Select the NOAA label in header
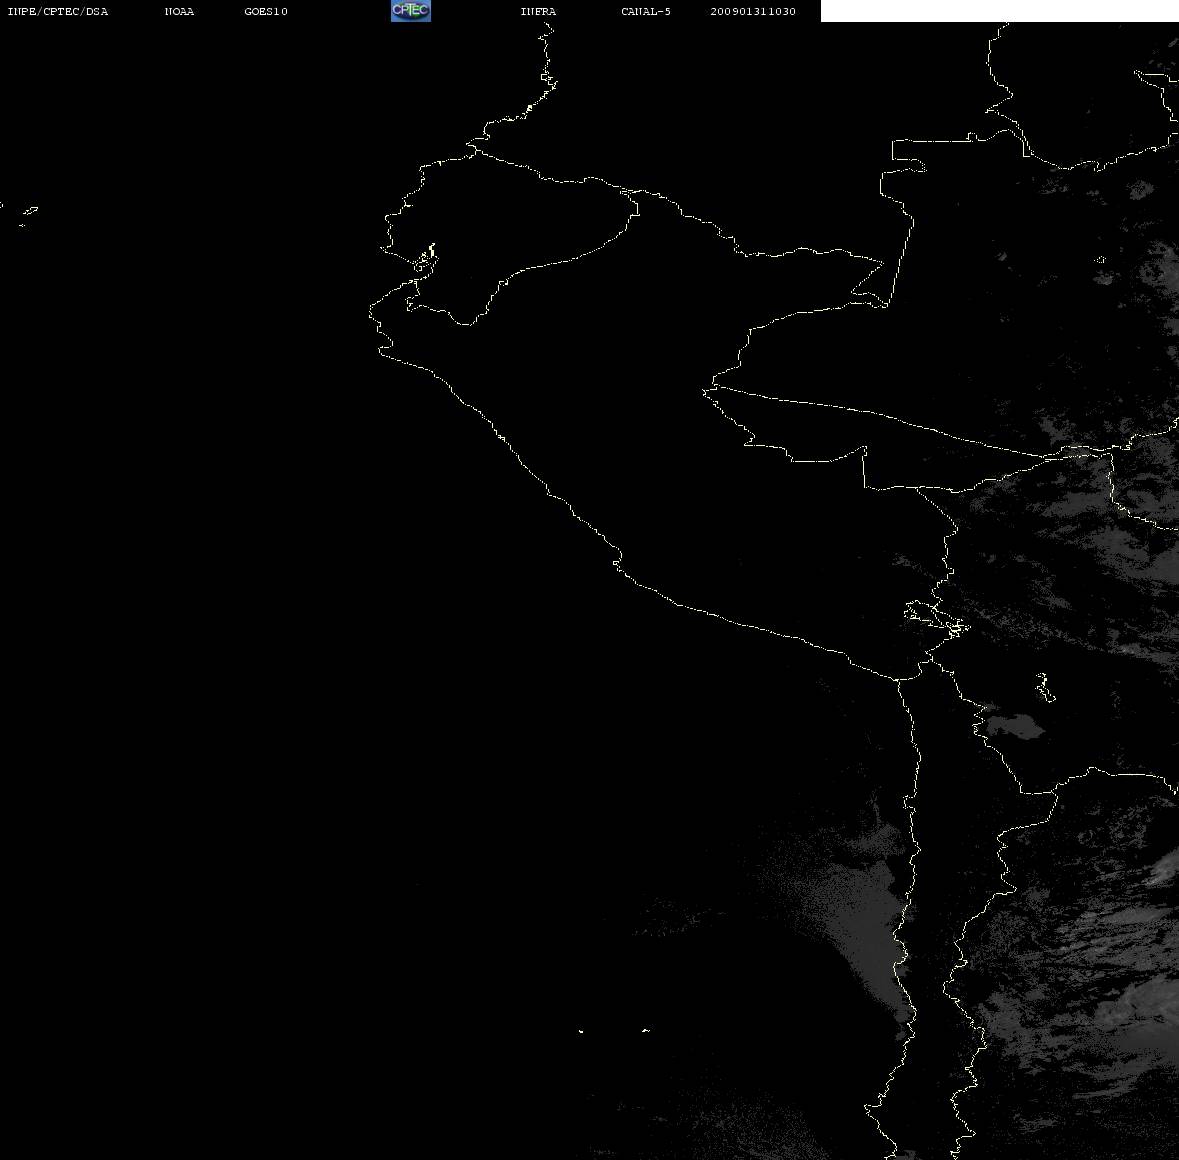This screenshot has width=1179, height=1160. coord(179,11)
